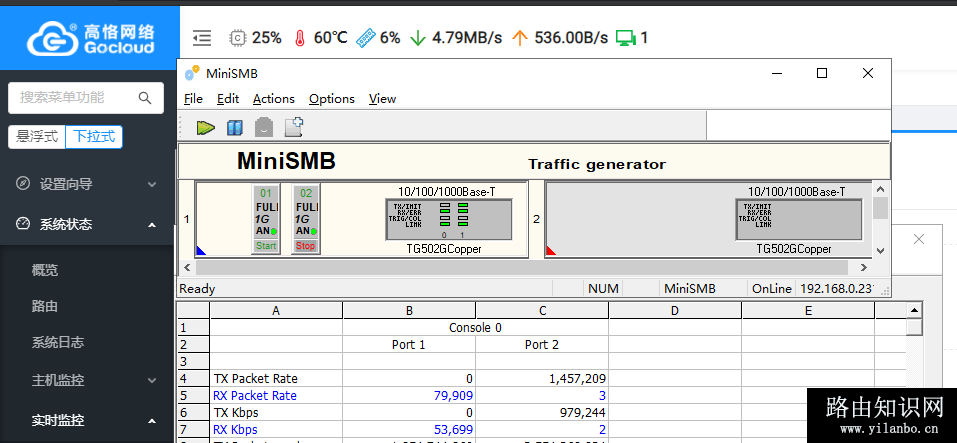Click the gray tombstone-shaped toolbar icon
Image resolution: width=957 pixels, height=443 pixels.
point(263,127)
